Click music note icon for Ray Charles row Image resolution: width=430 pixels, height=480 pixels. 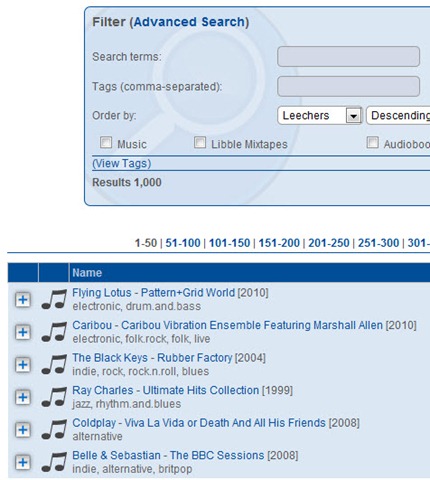click(54, 397)
